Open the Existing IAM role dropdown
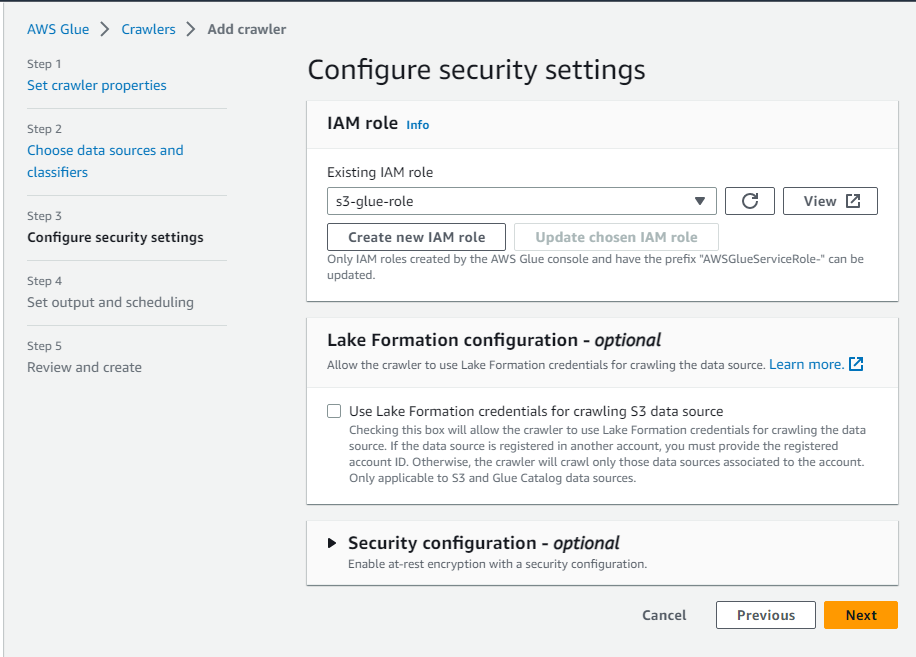 click(x=521, y=201)
